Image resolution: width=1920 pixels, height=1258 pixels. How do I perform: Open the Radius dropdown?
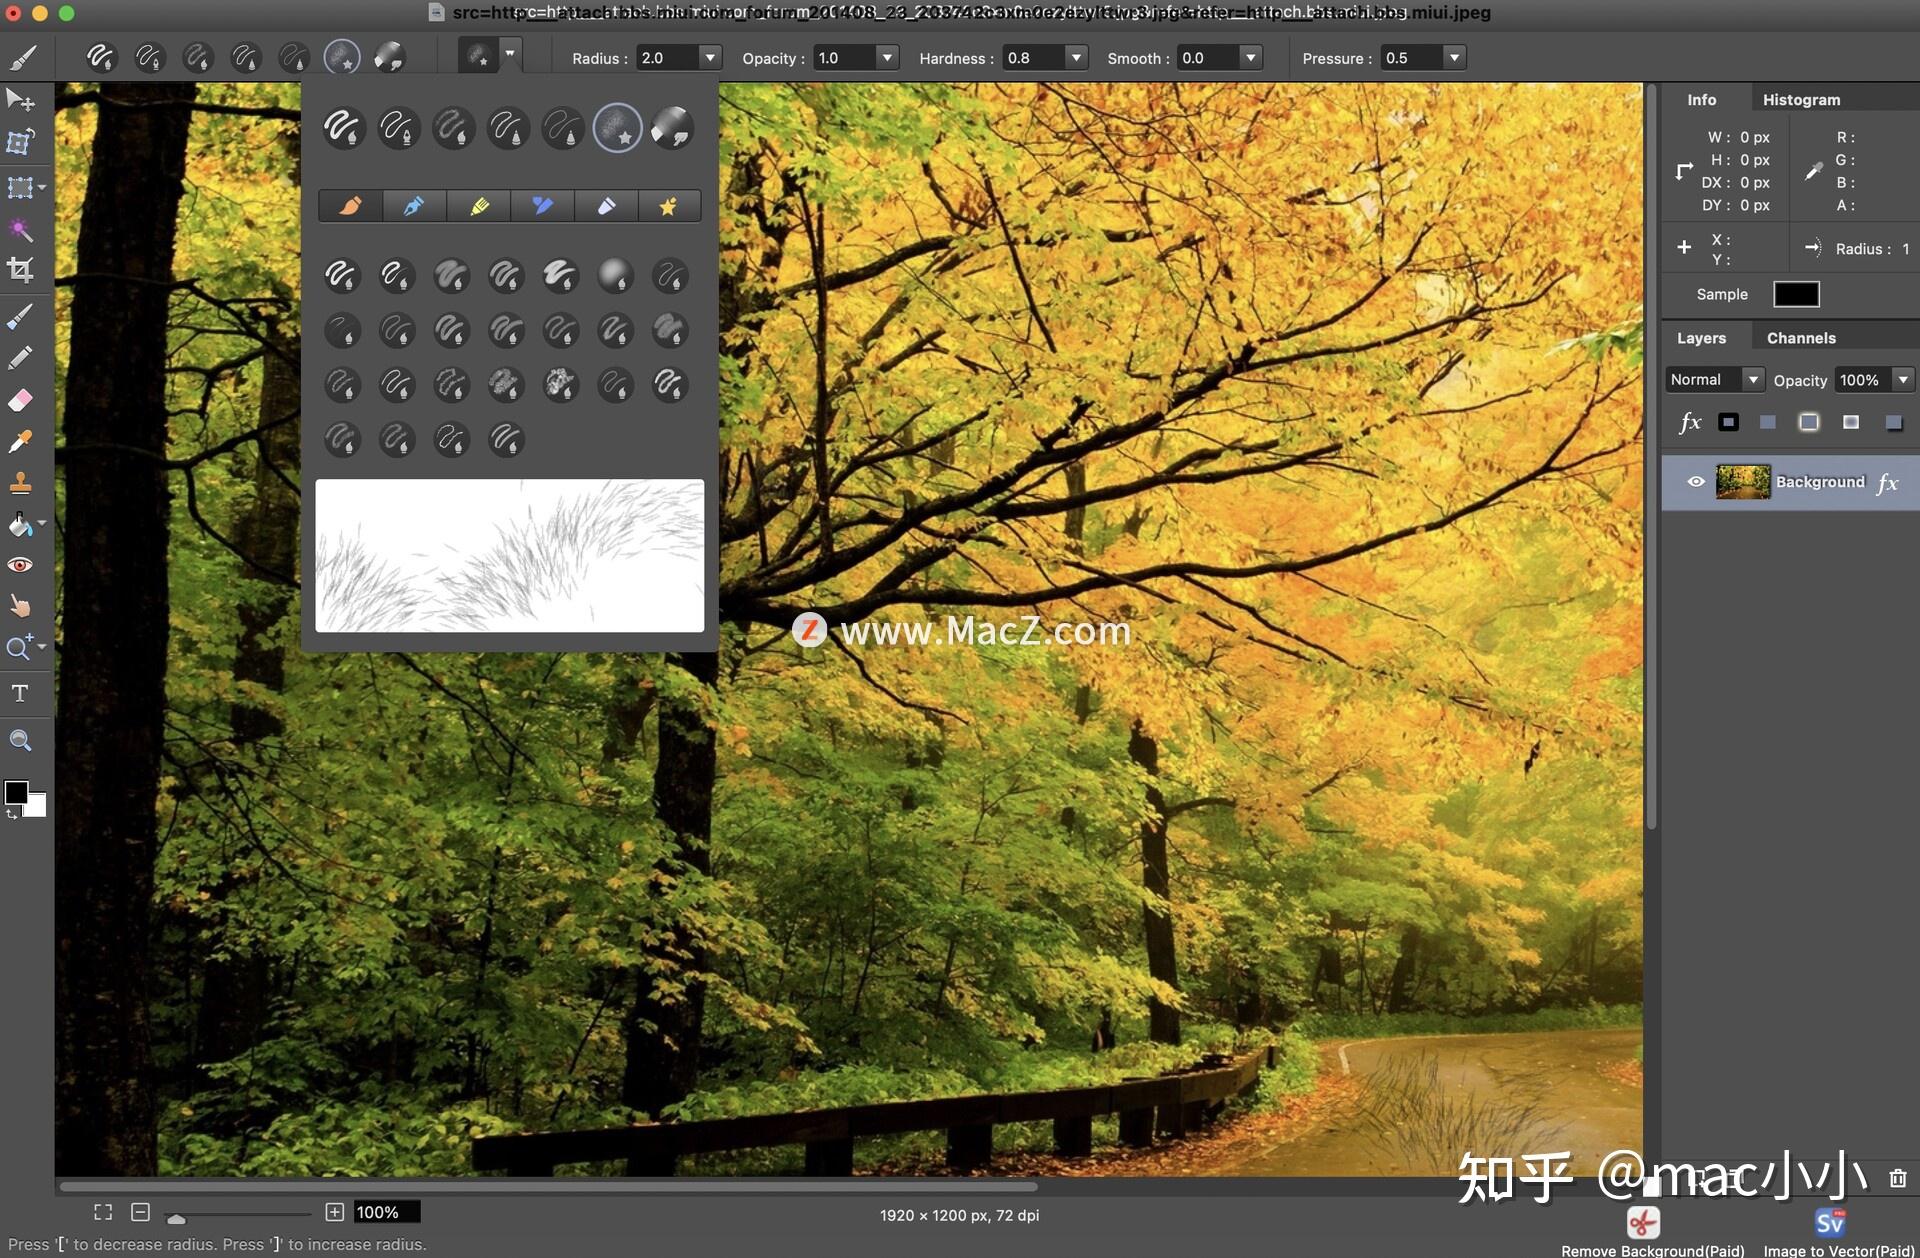[711, 57]
